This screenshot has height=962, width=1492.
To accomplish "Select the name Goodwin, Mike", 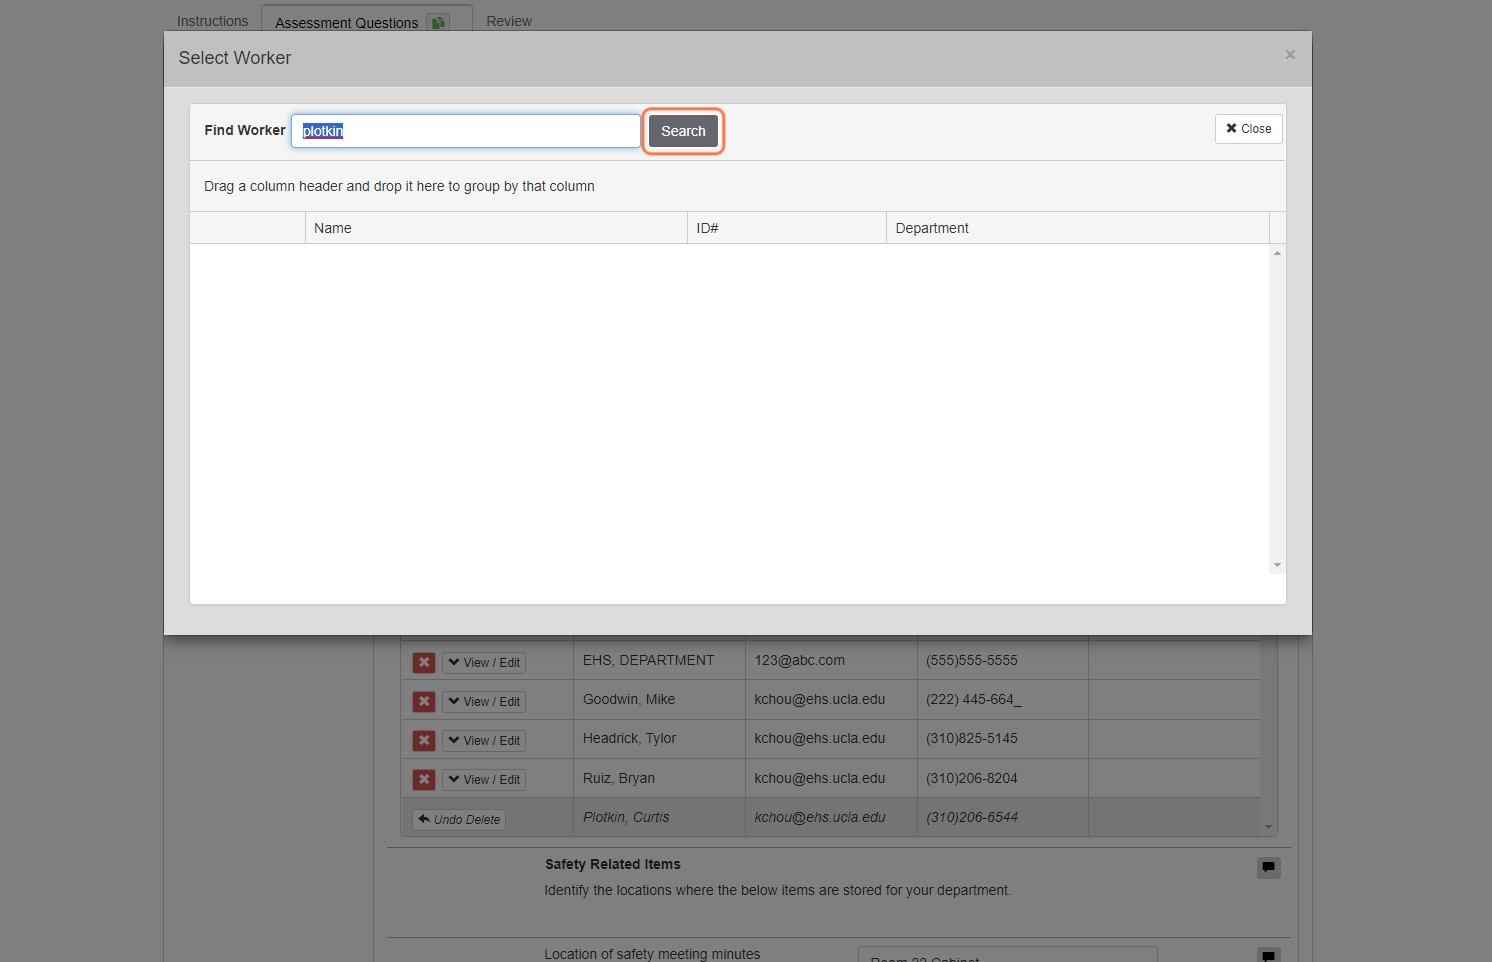I will (x=629, y=699).
